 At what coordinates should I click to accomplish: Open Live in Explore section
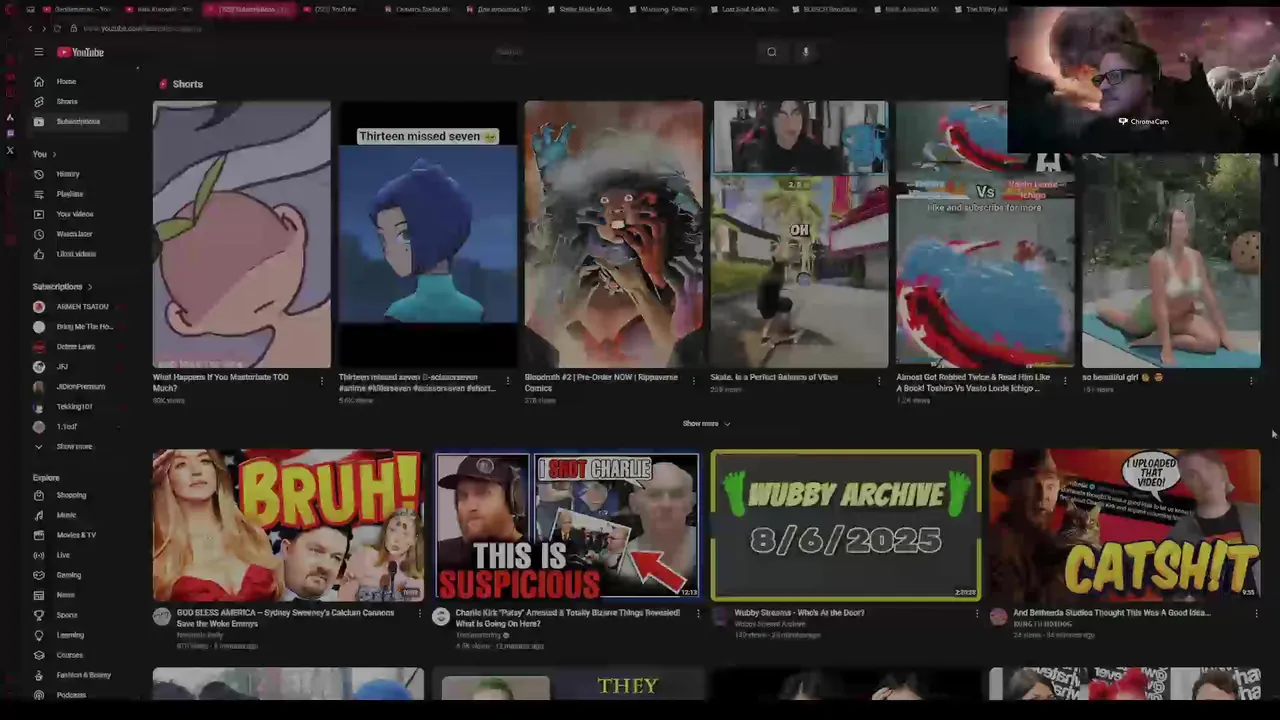63,555
